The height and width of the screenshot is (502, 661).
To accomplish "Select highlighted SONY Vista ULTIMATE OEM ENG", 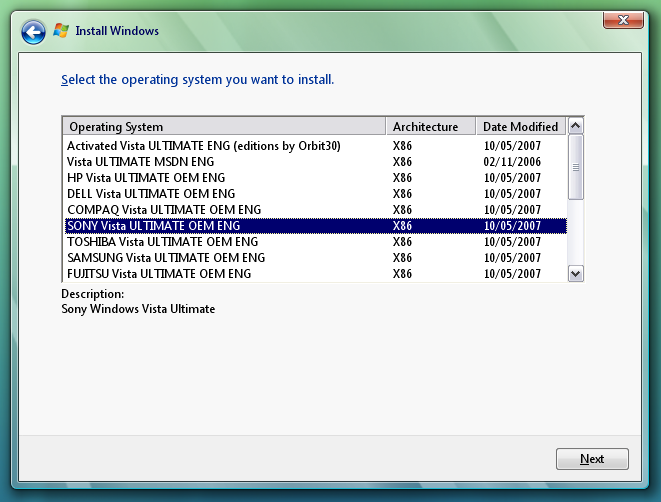I will pos(154,226).
